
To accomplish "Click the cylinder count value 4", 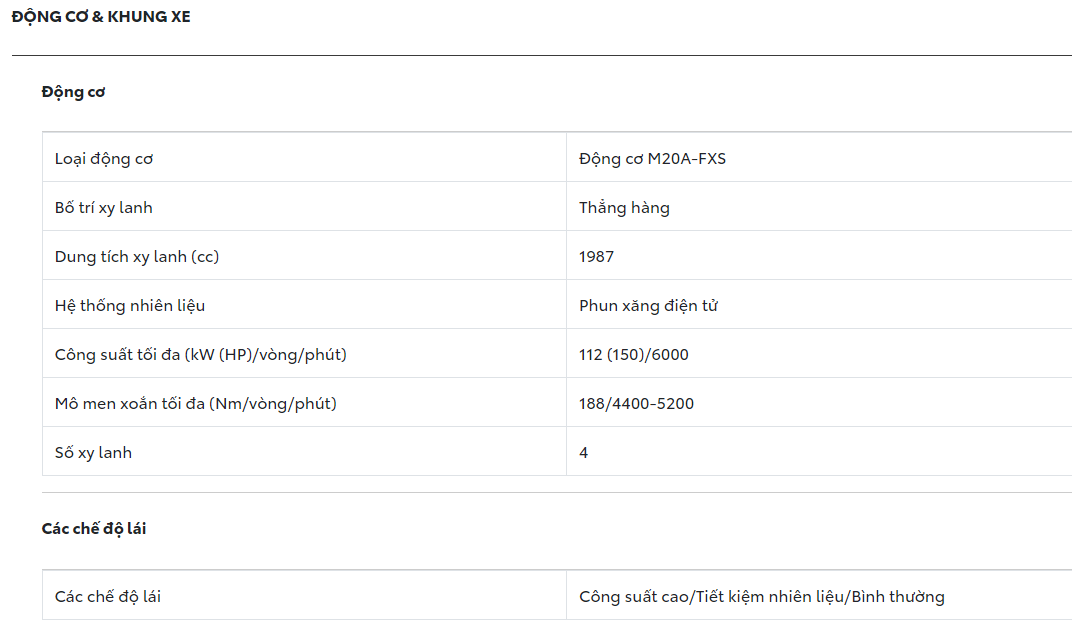I will coord(584,452).
